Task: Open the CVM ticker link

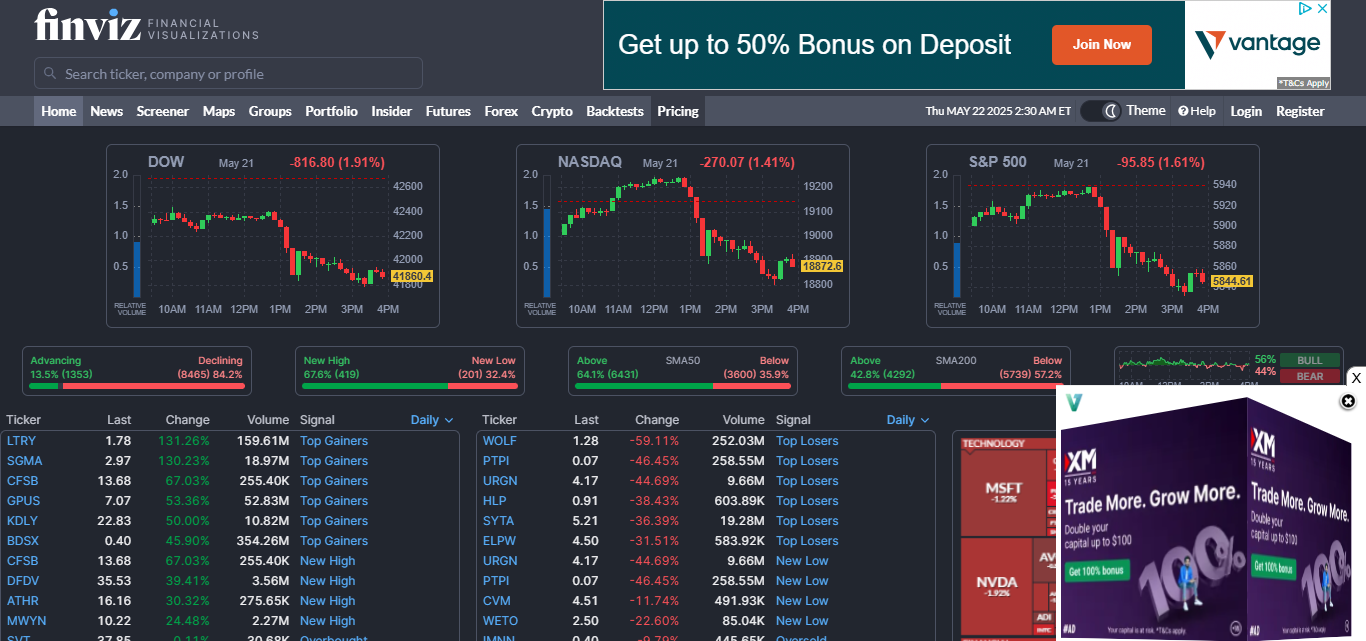Action: click(497, 601)
